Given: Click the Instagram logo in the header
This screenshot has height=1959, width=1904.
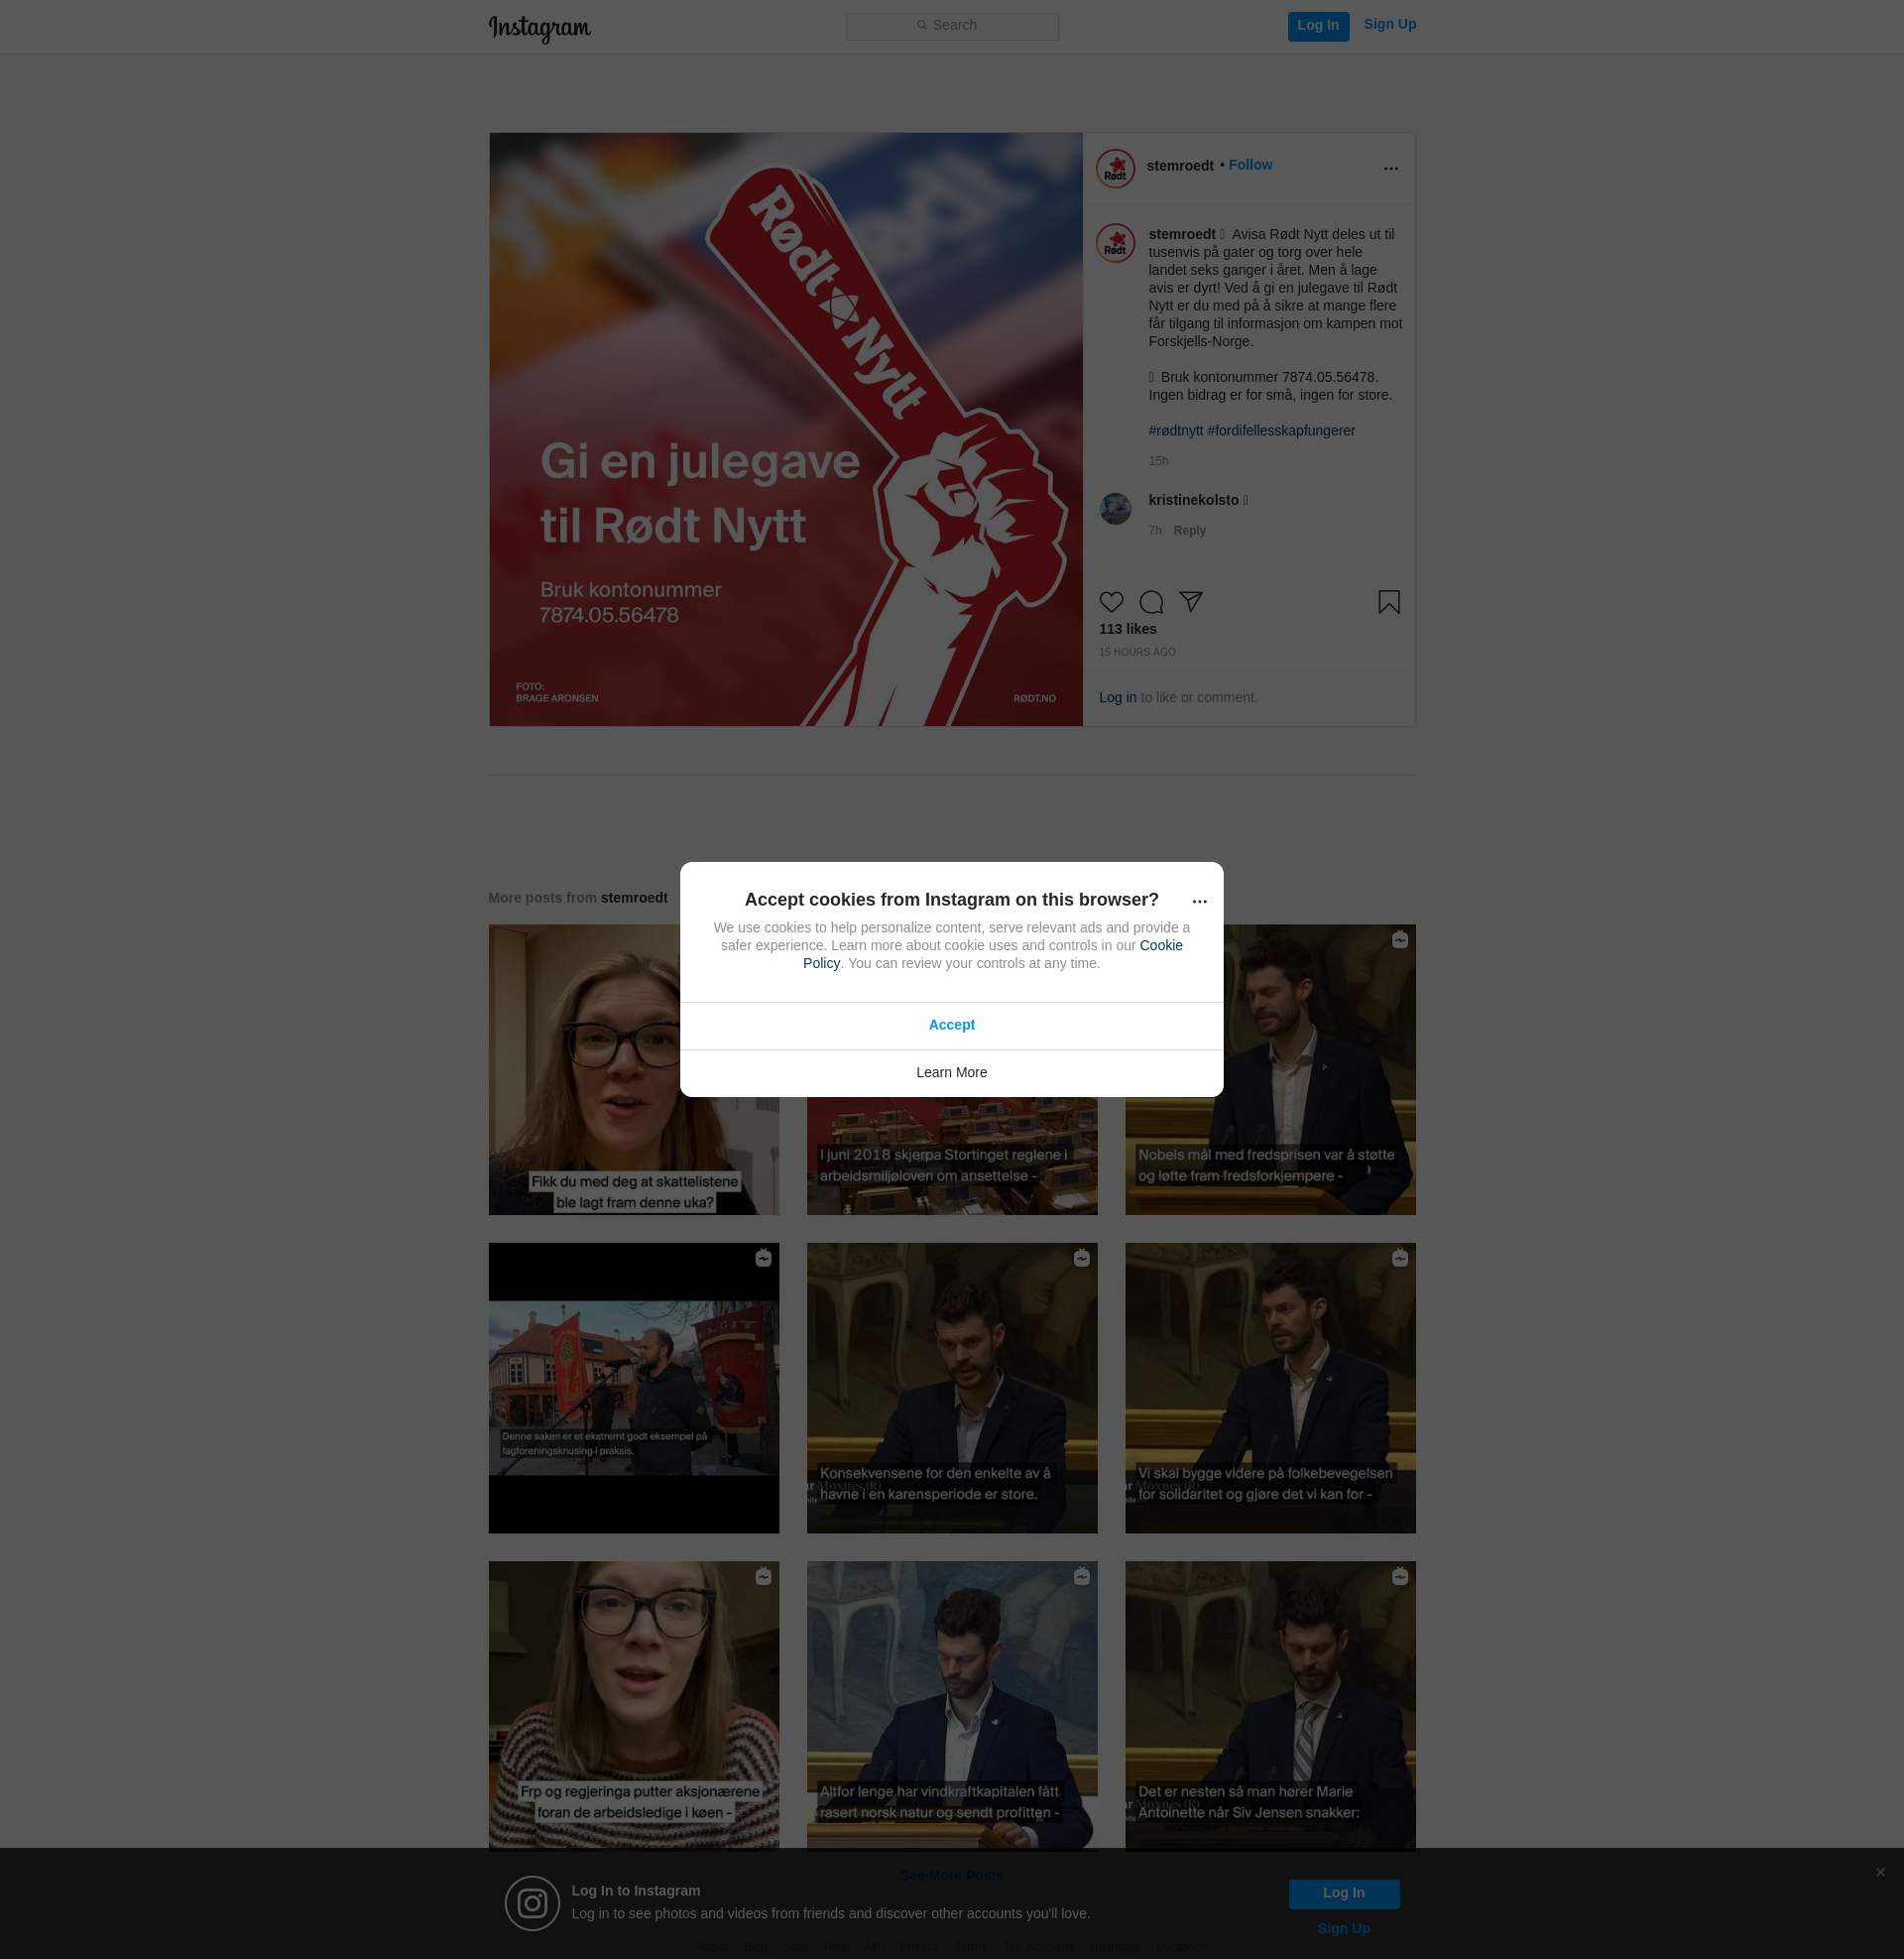Looking at the screenshot, I should tap(539, 28).
